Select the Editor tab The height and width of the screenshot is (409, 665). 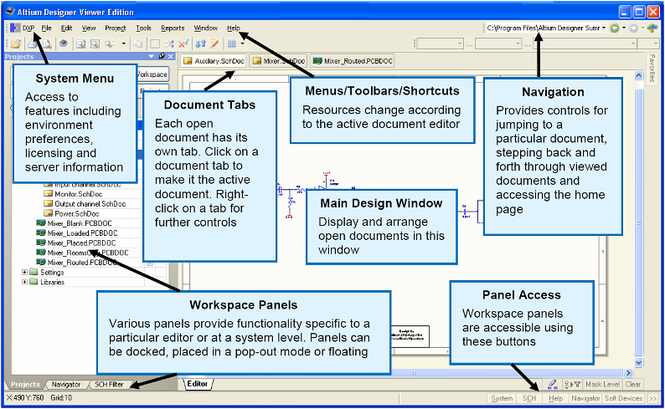[x=198, y=384]
